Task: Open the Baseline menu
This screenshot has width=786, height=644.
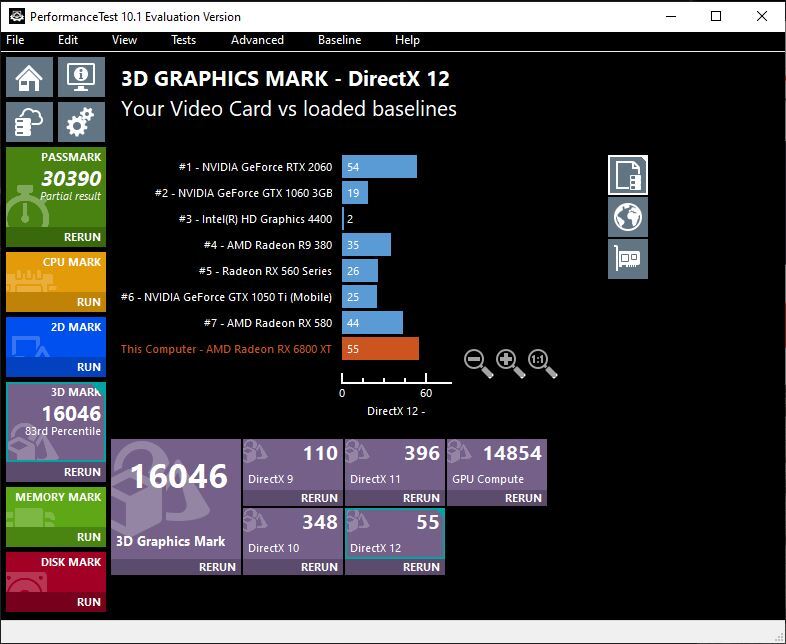Action: pos(339,40)
